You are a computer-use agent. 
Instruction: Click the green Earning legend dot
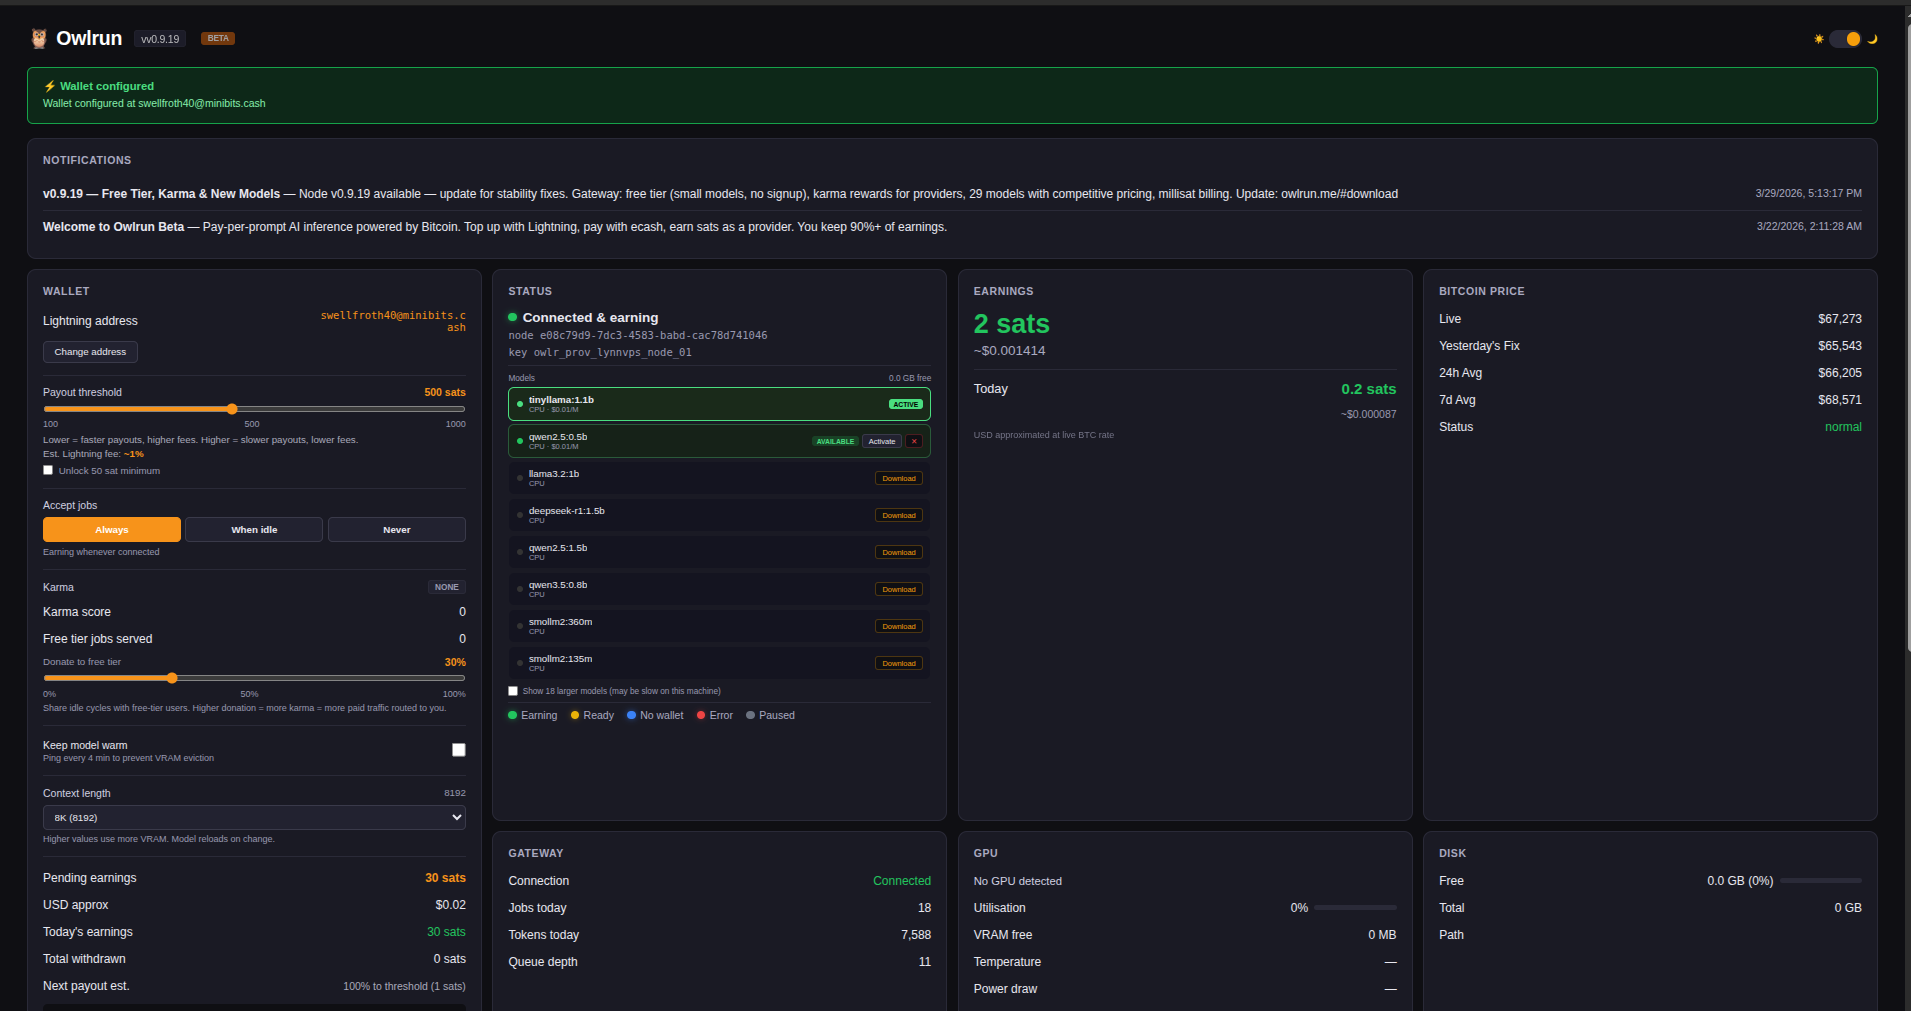tap(513, 715)
